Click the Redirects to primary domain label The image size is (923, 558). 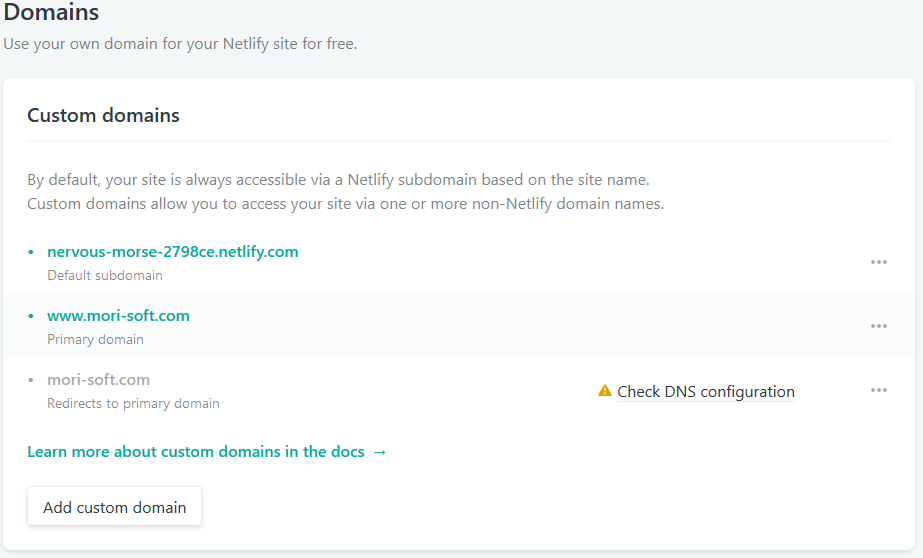(134, 404)
